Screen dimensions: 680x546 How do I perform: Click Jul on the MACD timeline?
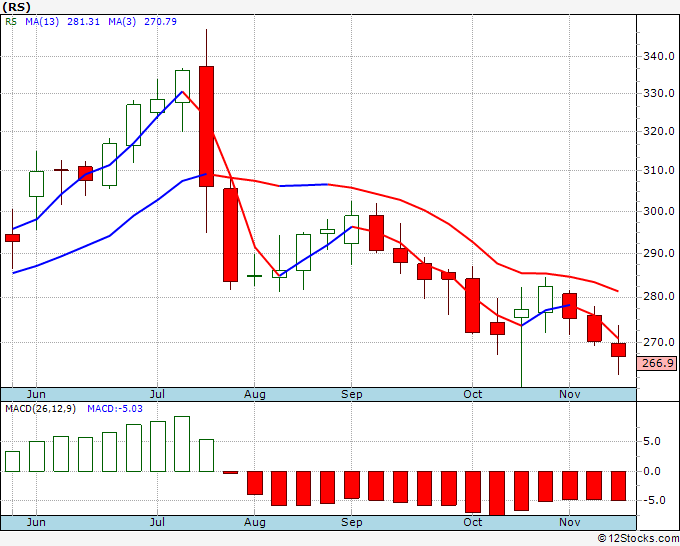[x=157, y=522]
